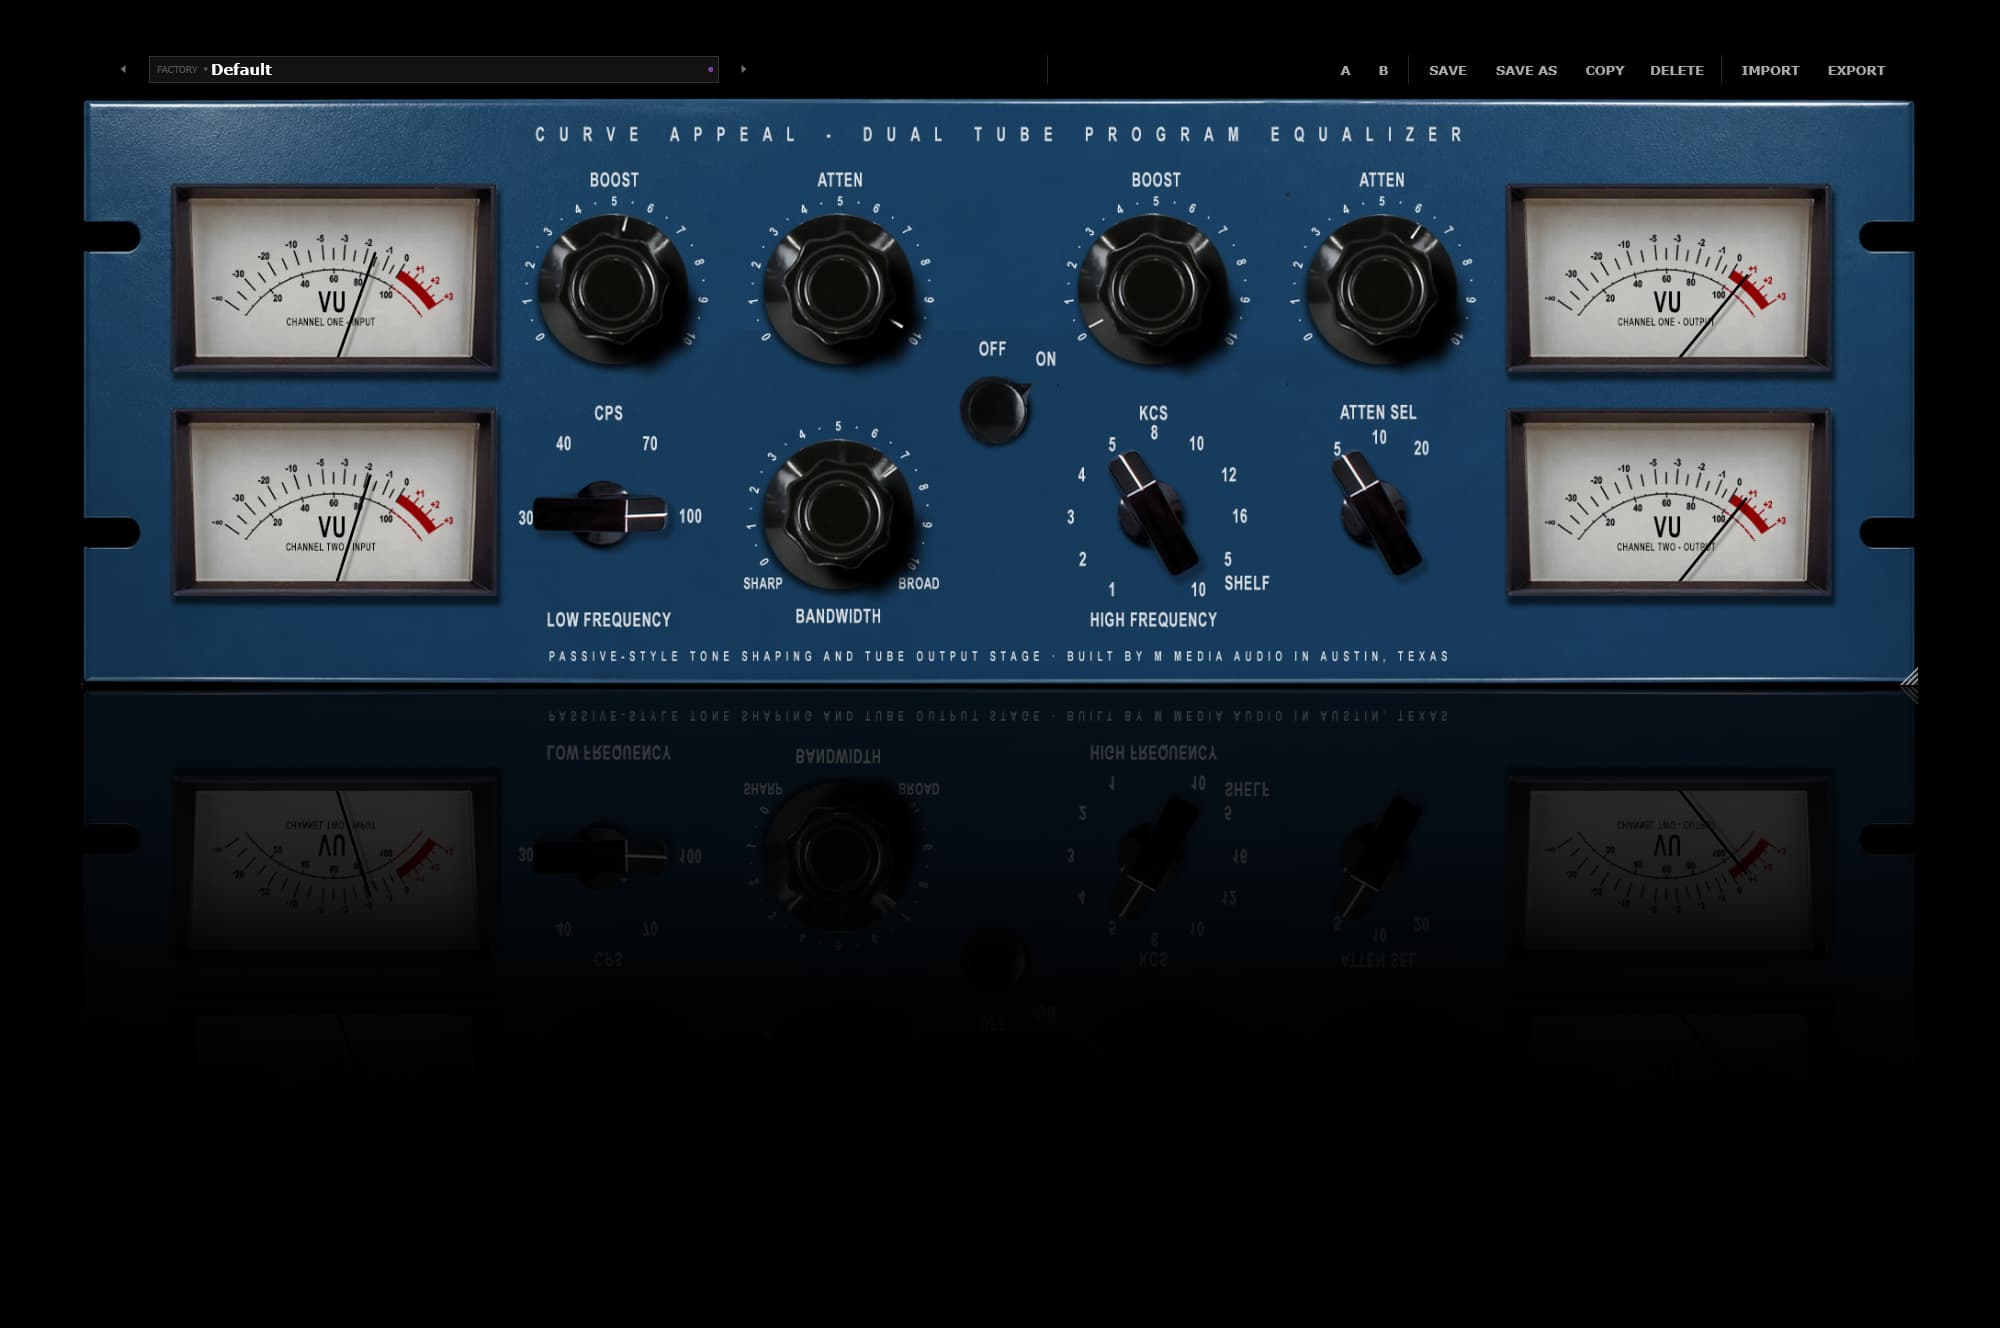
Task: Toggle the OFF/ON bypass switch knob
Action: [995, 410]
